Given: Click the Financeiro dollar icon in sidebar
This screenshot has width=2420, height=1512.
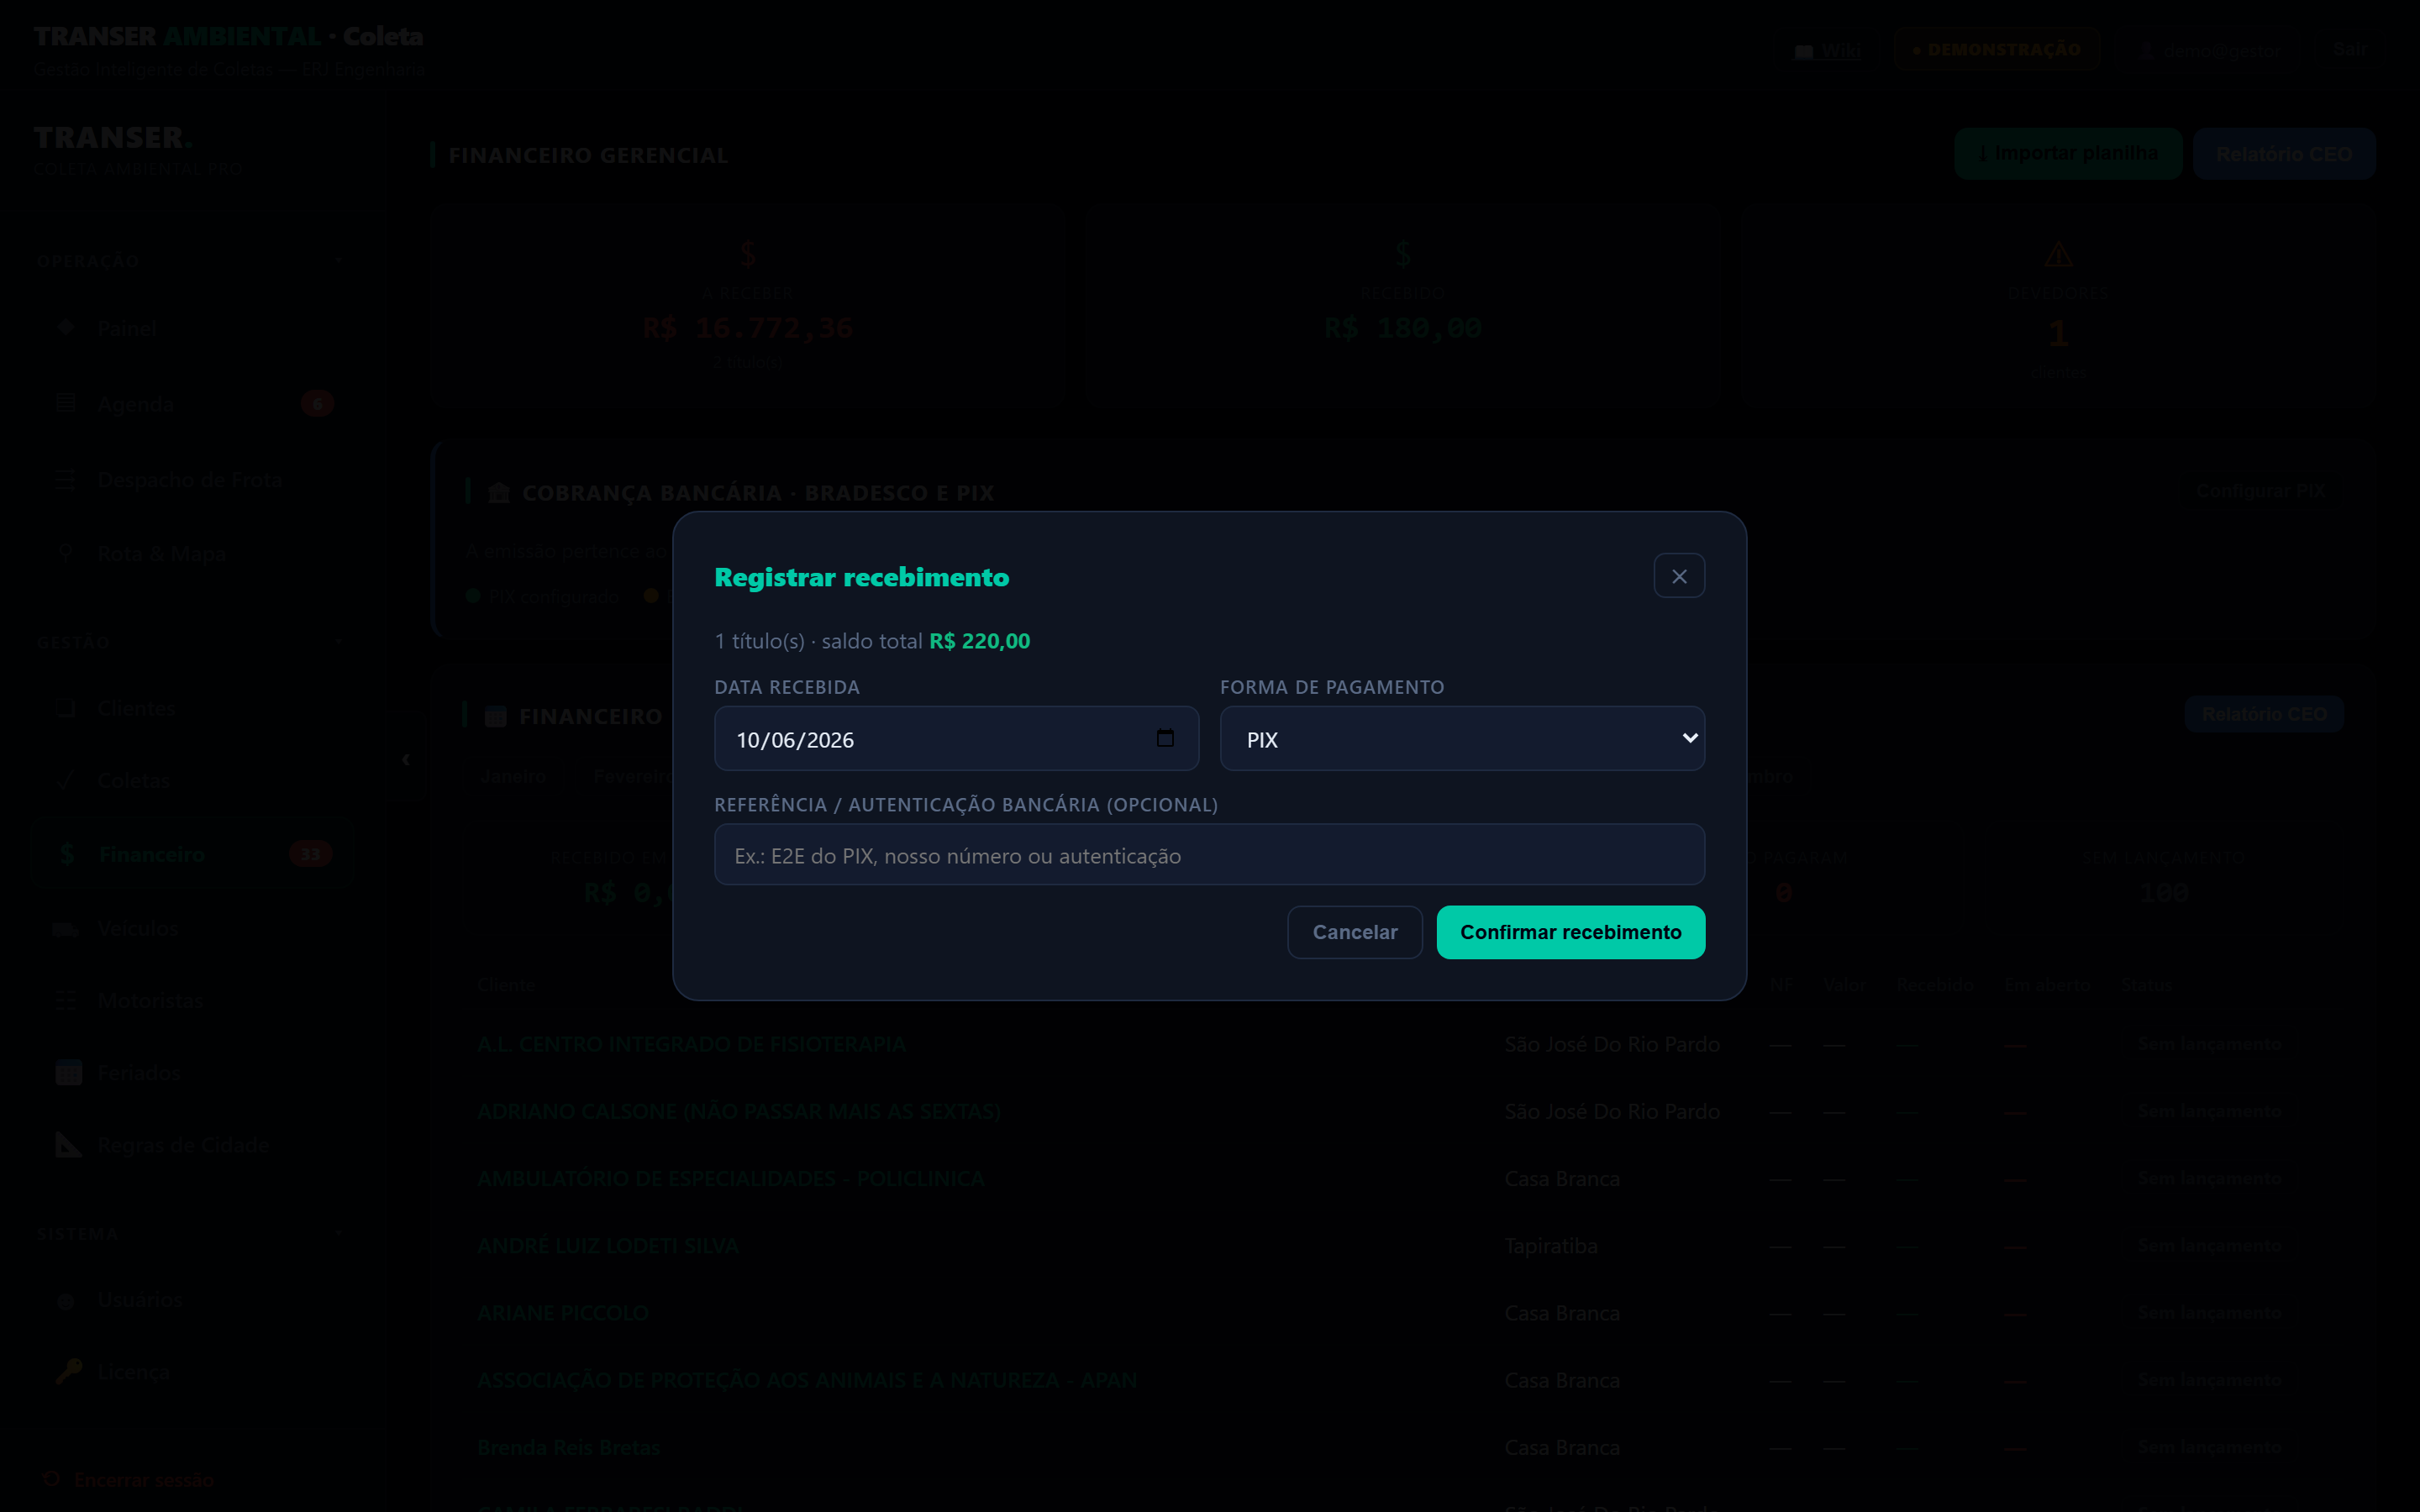Looking at the screenshot, I should point(67,854).
